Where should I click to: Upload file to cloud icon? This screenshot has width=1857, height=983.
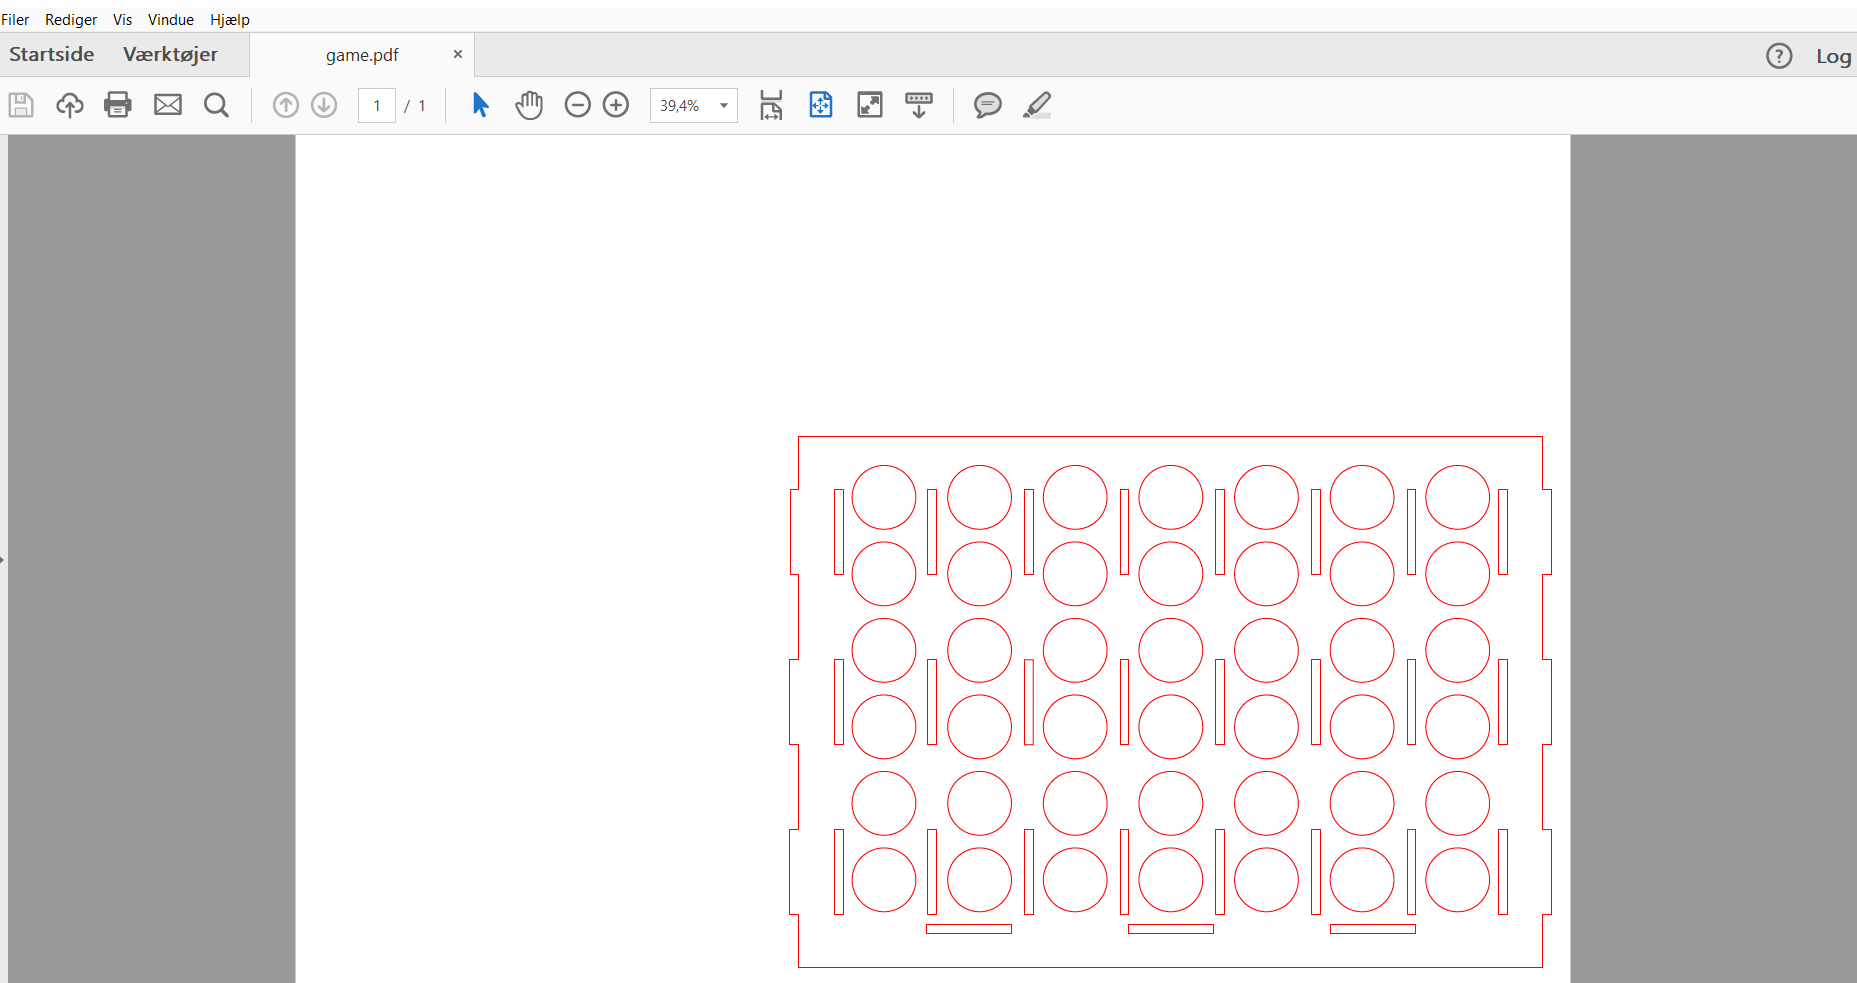tap(69, 105)
